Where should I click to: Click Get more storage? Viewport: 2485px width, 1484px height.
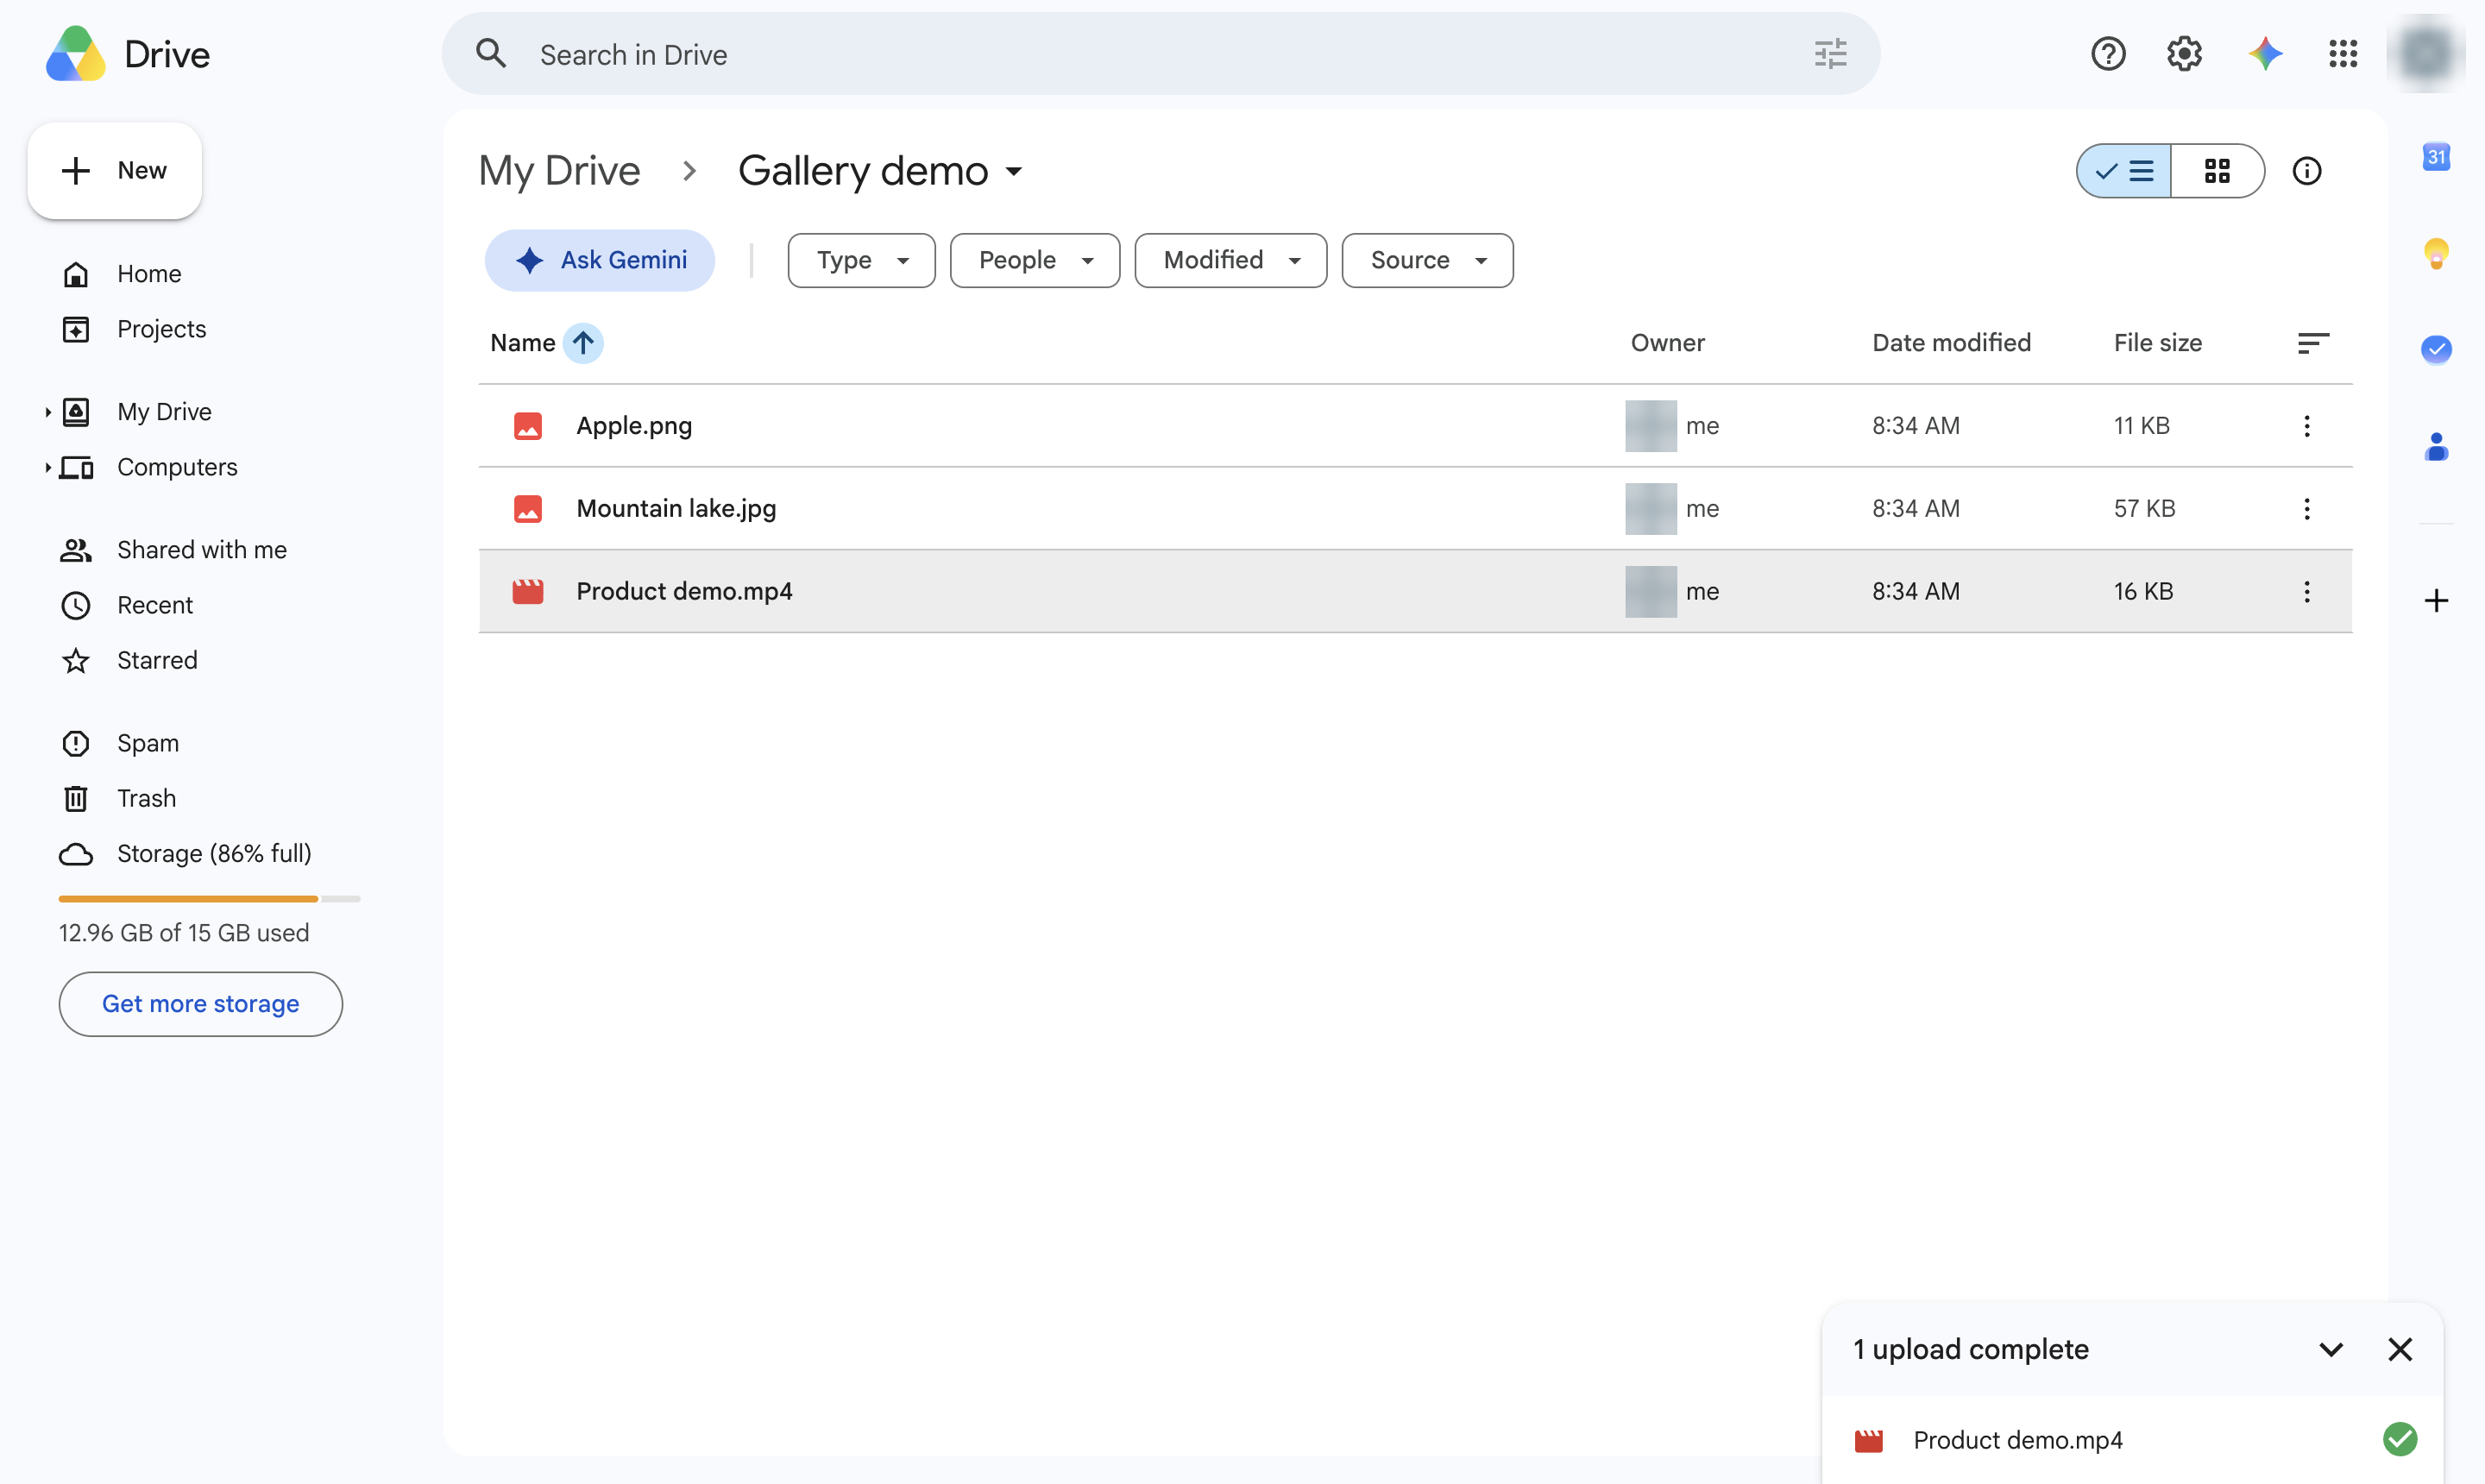tap(200, 1004)
